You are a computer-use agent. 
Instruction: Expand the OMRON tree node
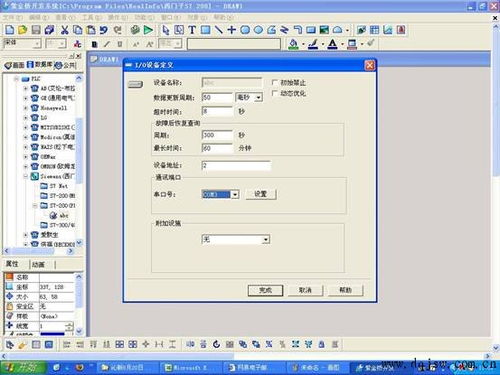tap(26, 166)
